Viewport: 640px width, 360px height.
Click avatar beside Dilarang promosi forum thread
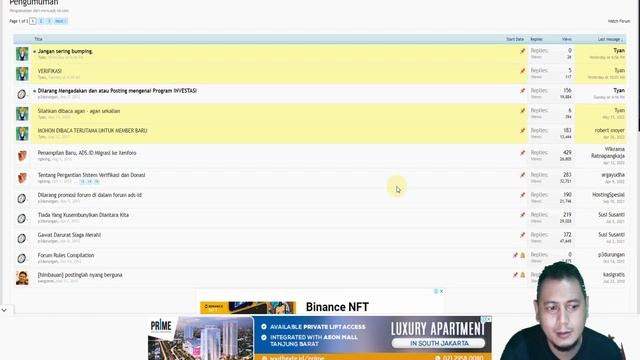click(x=22, y=198)
